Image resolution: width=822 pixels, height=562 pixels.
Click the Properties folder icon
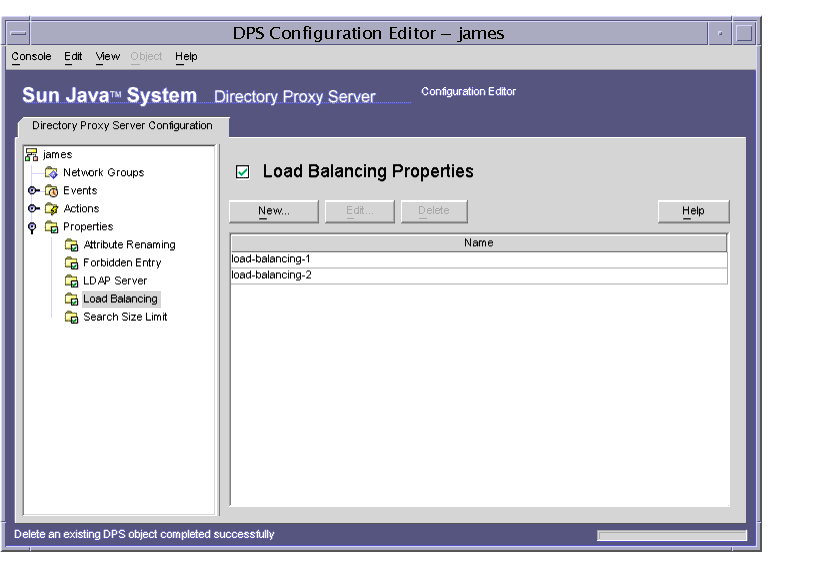pyautogui.click(x=51, y=226)
